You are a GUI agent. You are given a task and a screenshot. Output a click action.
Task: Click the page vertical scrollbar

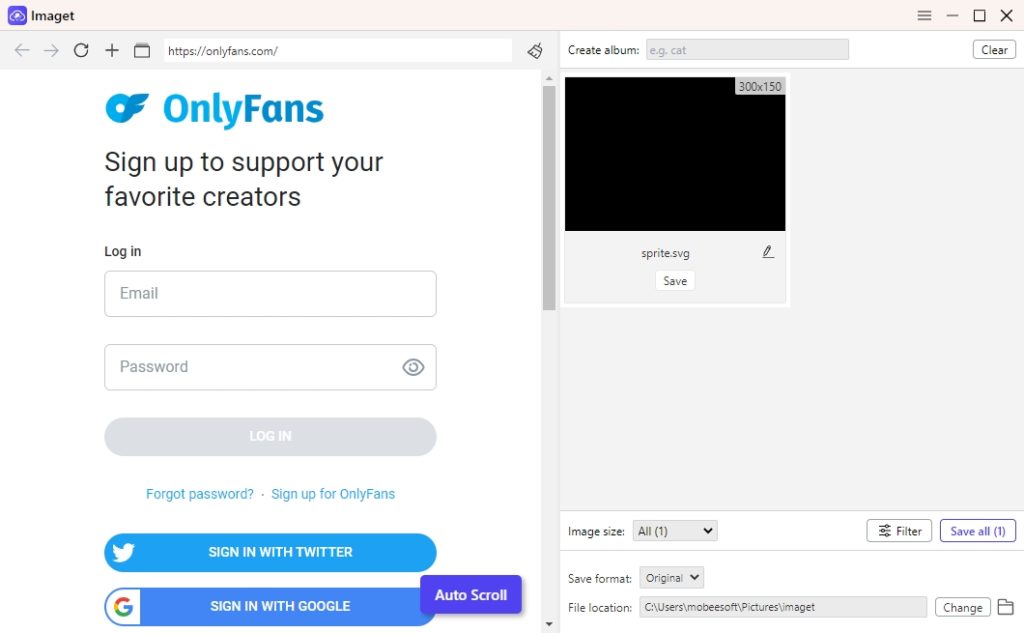tap(549, 200)
